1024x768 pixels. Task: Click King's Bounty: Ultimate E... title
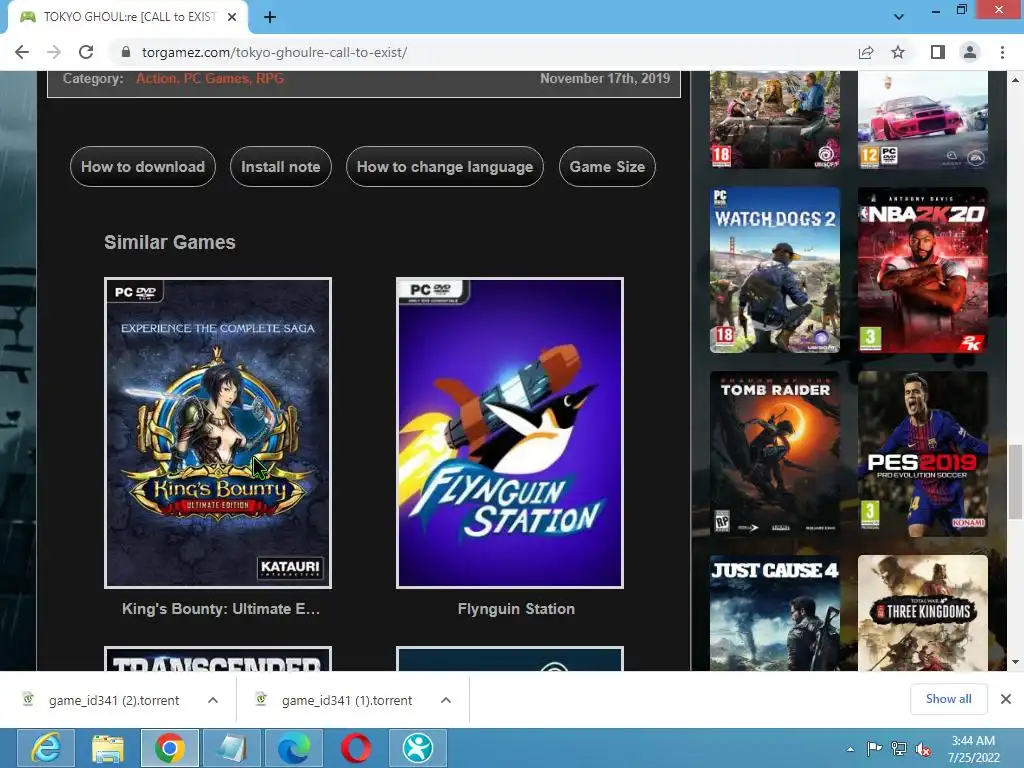click(221, 609)
